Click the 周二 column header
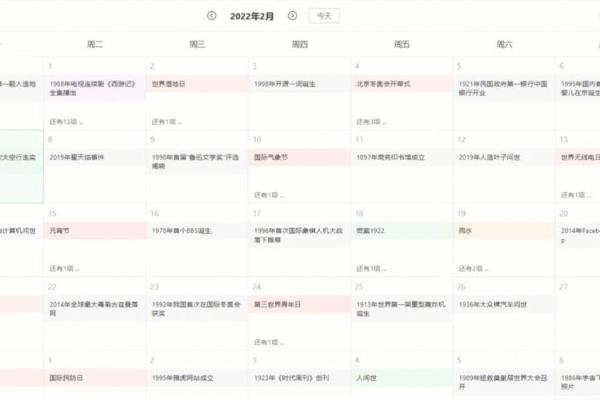This screenshot has width=600, height=400. pos(95,44)
